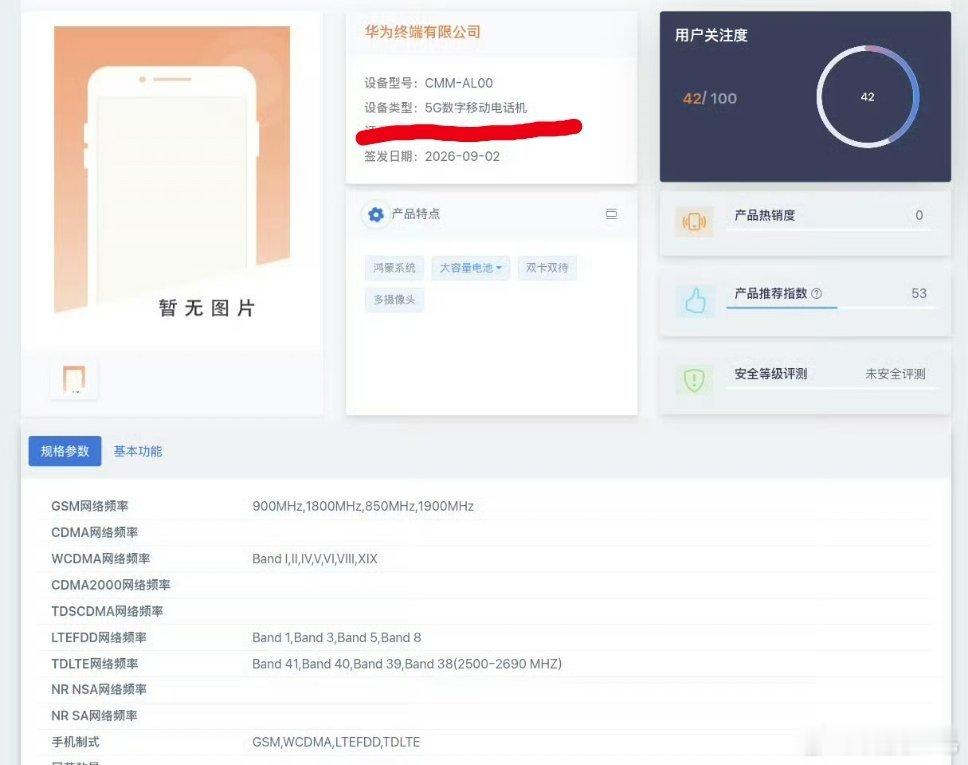Click the 42/100 score text
968x765 pixels.
pos(709,98)
